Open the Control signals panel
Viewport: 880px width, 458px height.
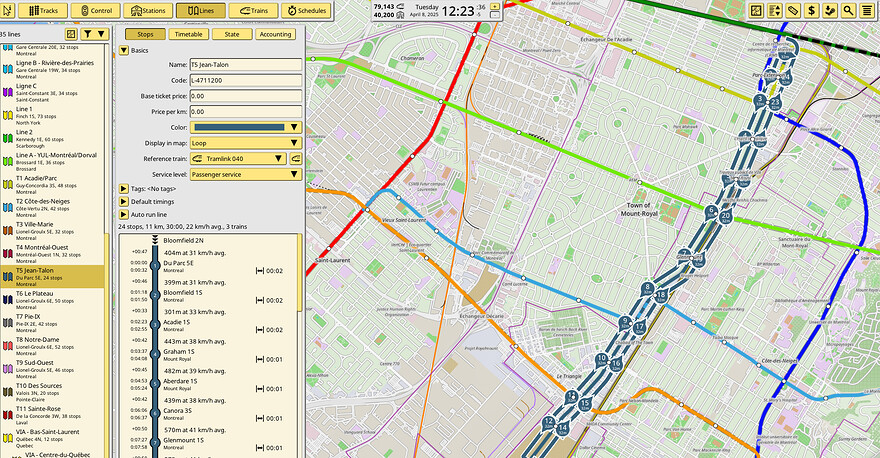95,10
